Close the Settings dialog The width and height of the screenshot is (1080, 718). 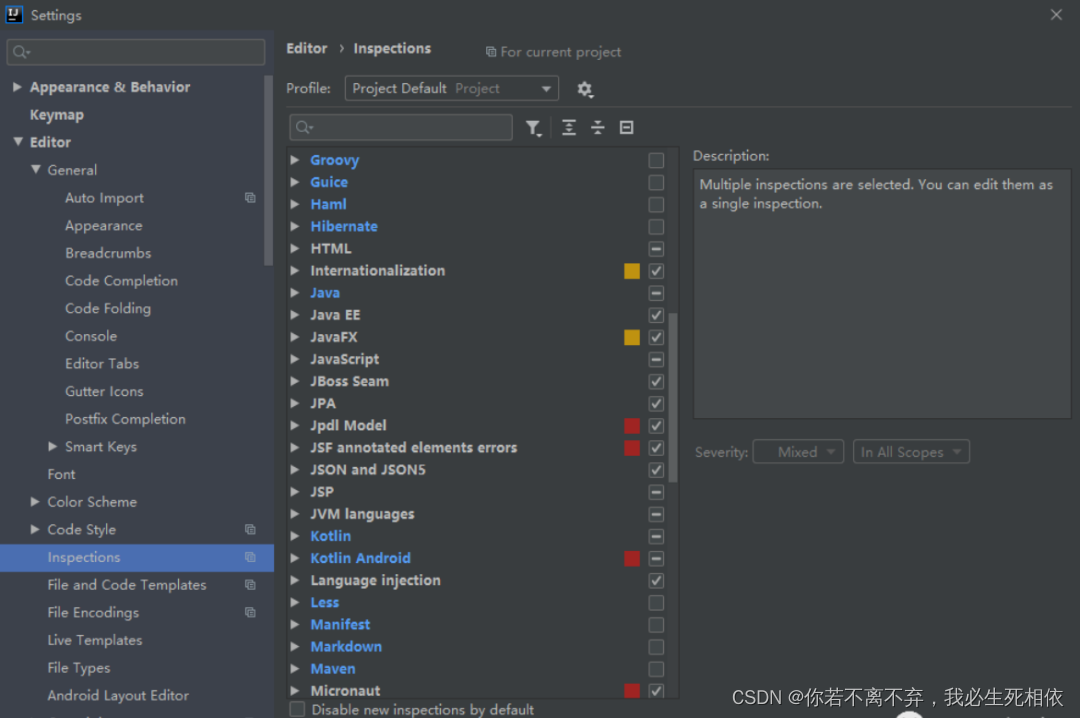pyautogui.click(x=1056, y=14)
